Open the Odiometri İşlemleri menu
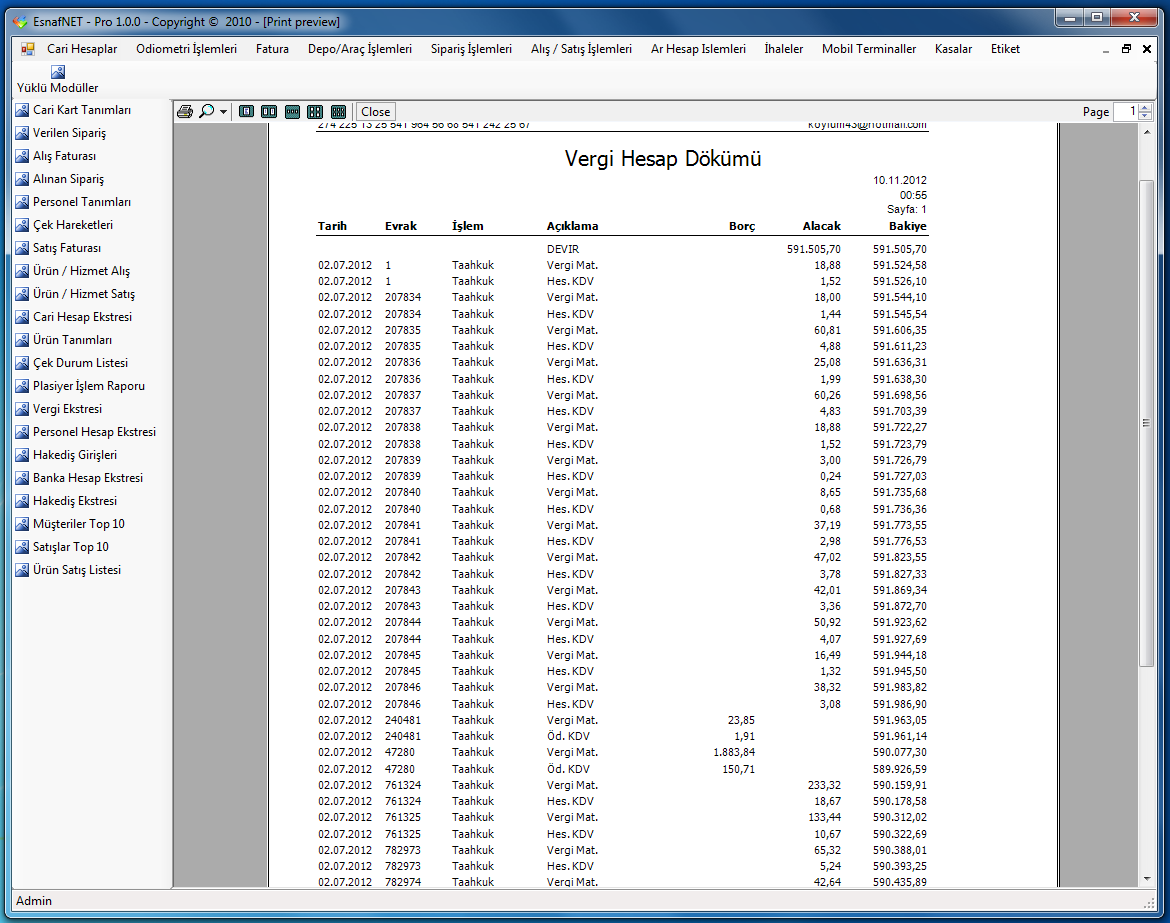 click(187, 49)
